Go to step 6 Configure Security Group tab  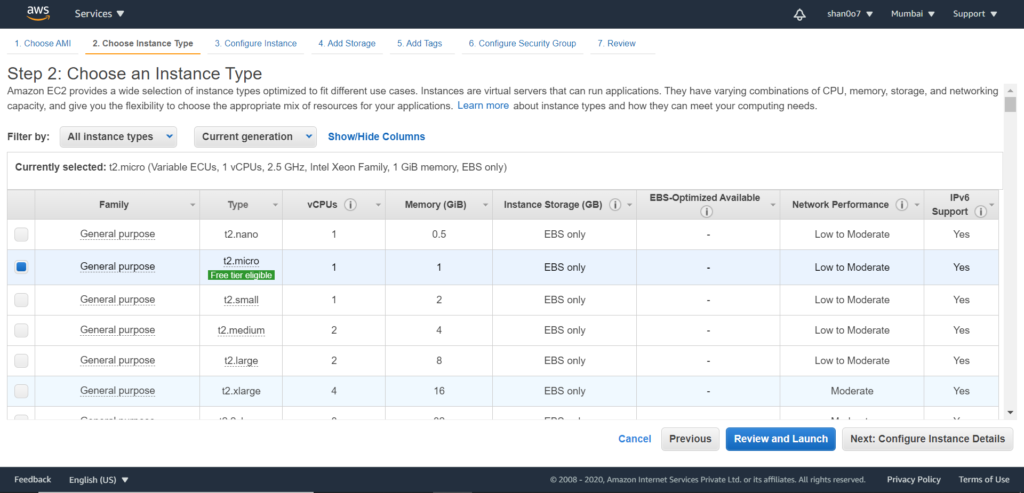pos(522,44)
